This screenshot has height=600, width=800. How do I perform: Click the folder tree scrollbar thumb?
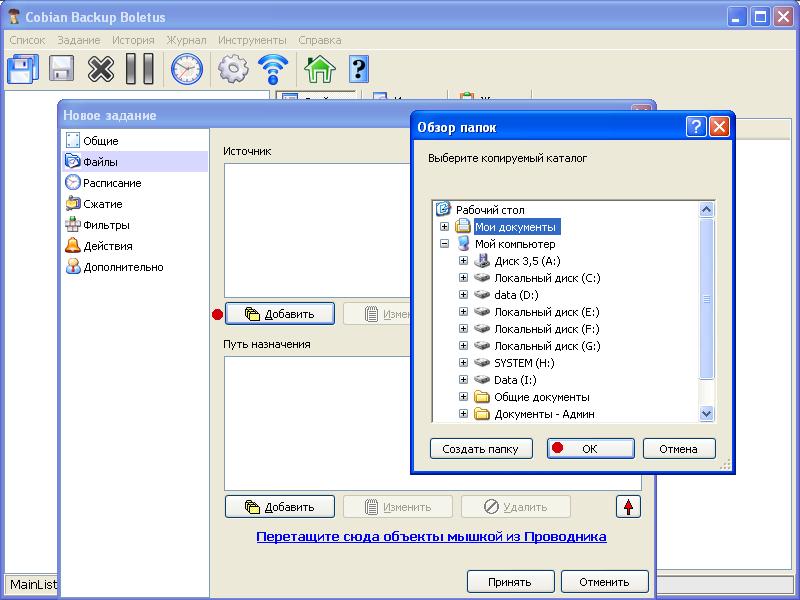(x=706, y=299)
